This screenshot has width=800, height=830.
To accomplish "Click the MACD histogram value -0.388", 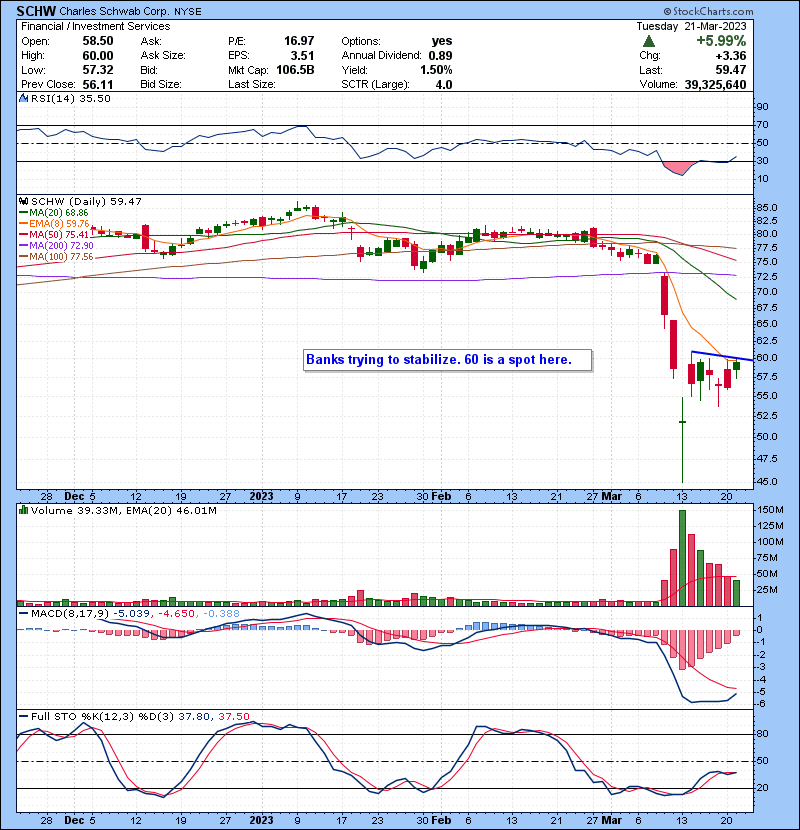I will point(220,614).
